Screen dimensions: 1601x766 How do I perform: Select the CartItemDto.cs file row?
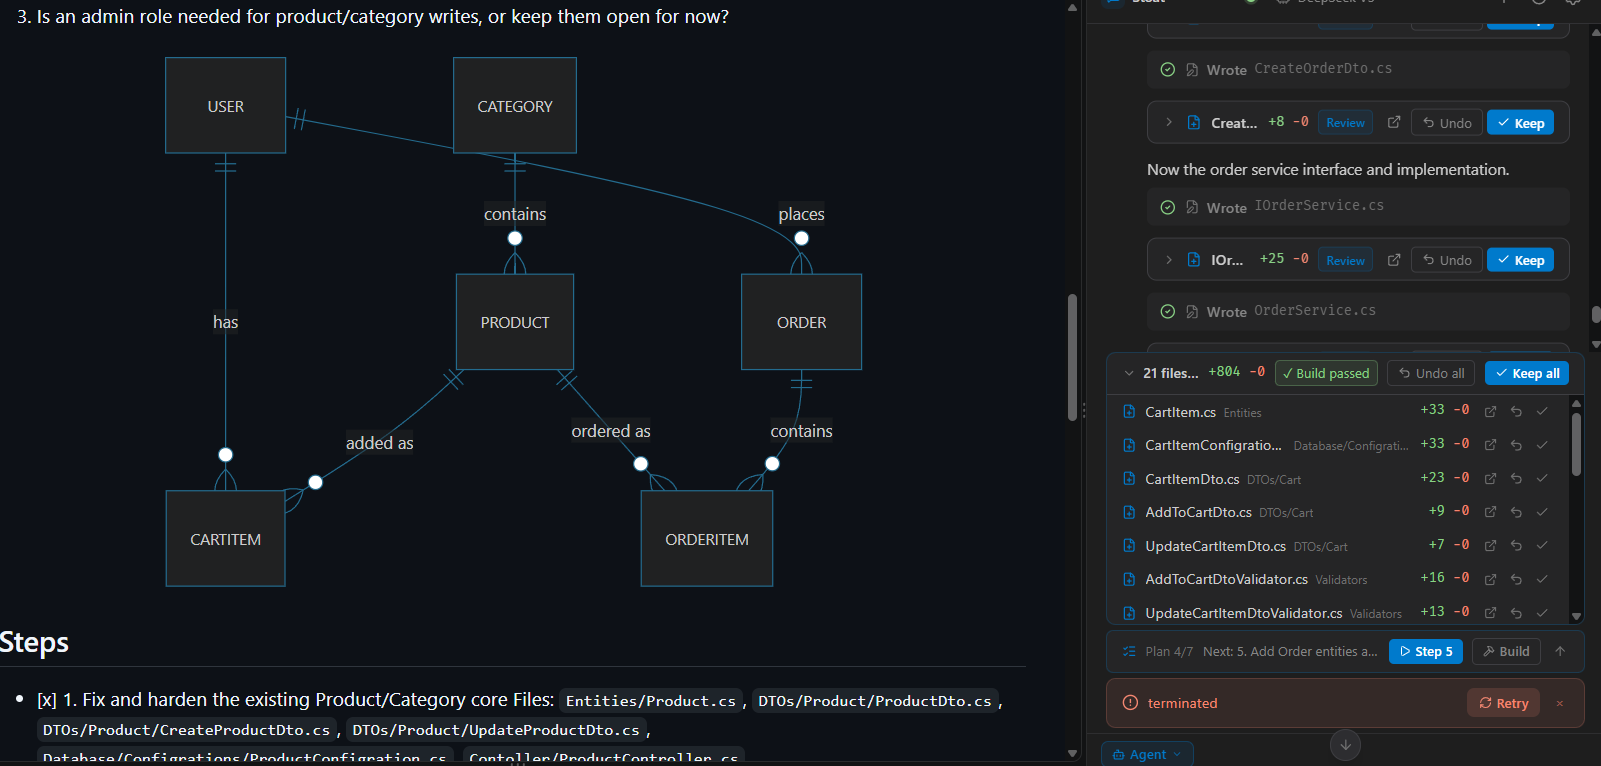[1338, 478]
